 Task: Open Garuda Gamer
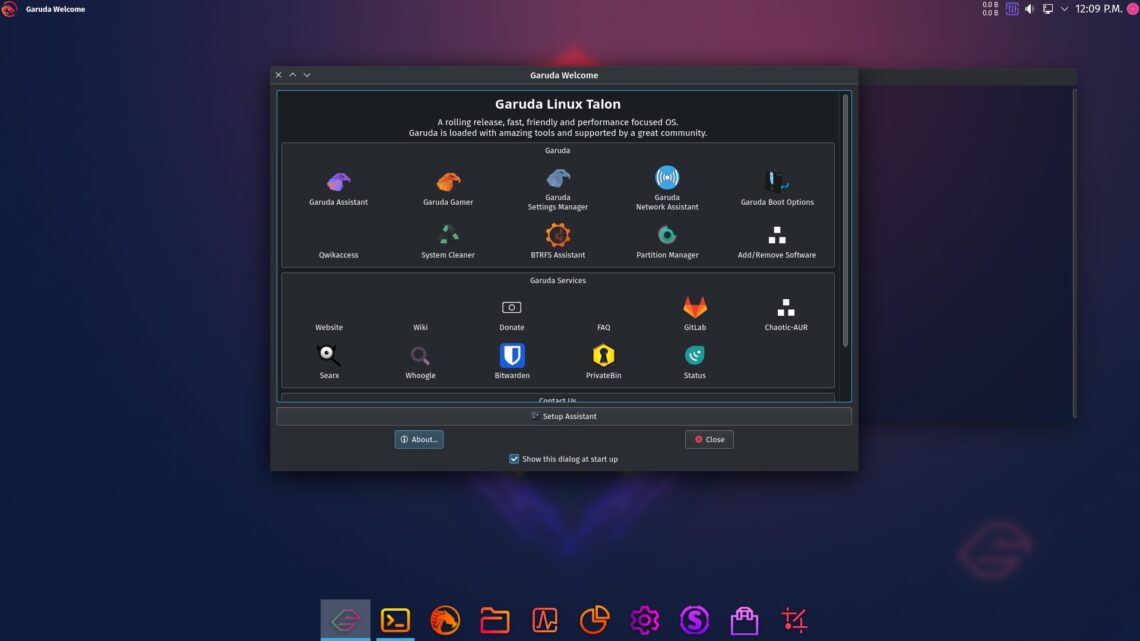[x=447, y=185]
